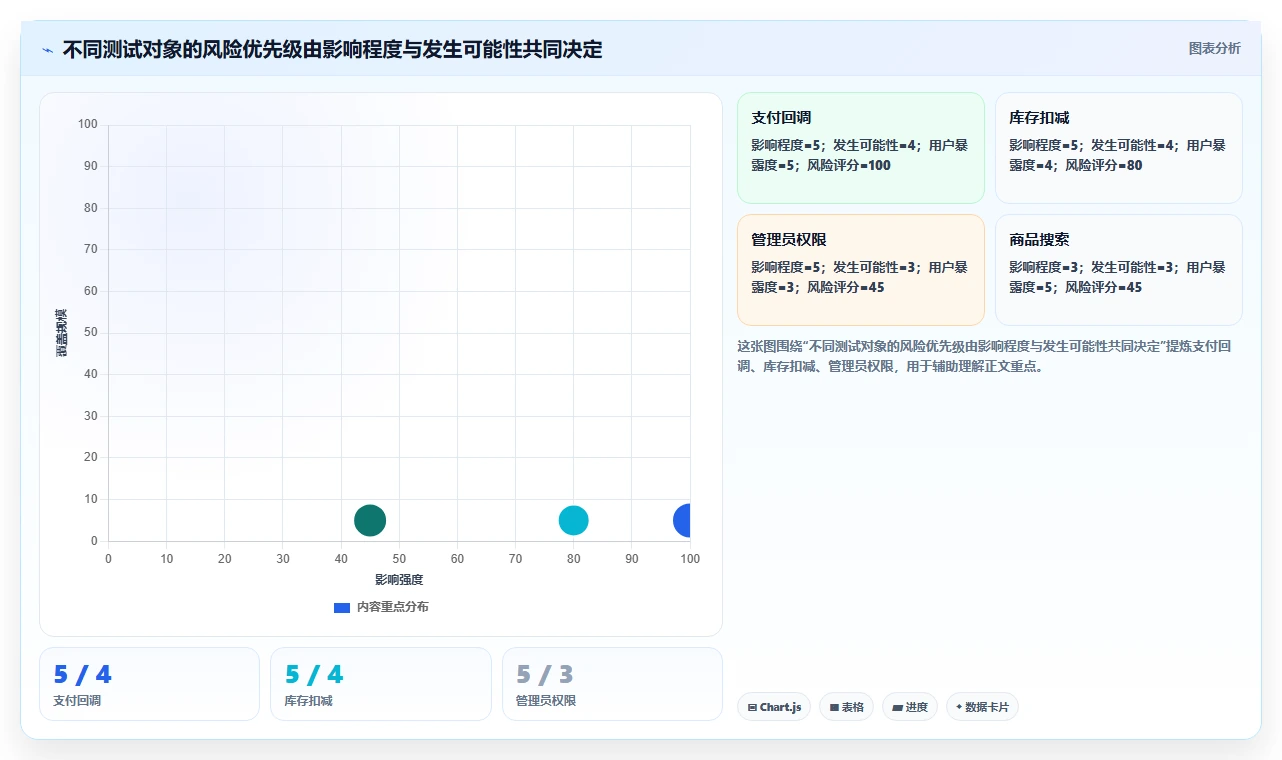Click the summary paragraph starting 这张图围绕
Screen dimensions: 1282x760
coord(985,356)
